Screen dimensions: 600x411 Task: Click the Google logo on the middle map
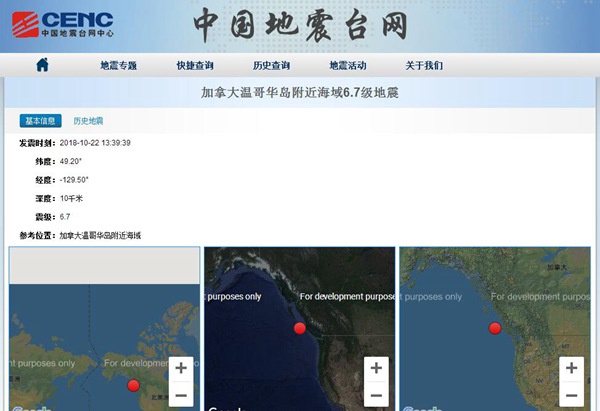click(225, 407)
